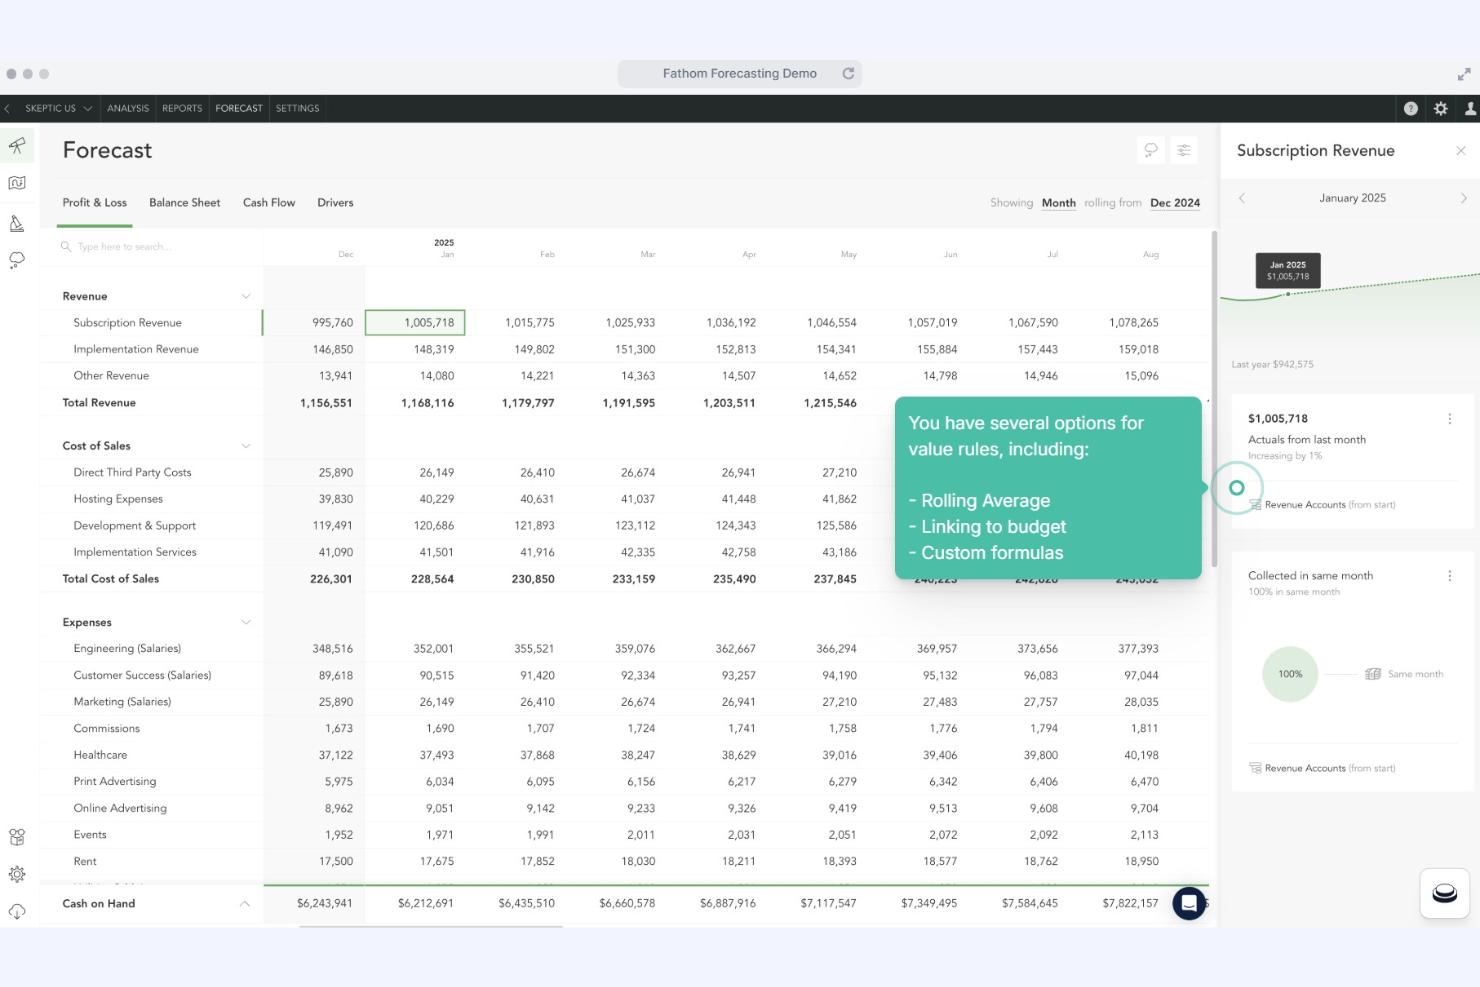Collapse the Cost of Sales section
Viewport: 1480px width, 987px height.
246,445
